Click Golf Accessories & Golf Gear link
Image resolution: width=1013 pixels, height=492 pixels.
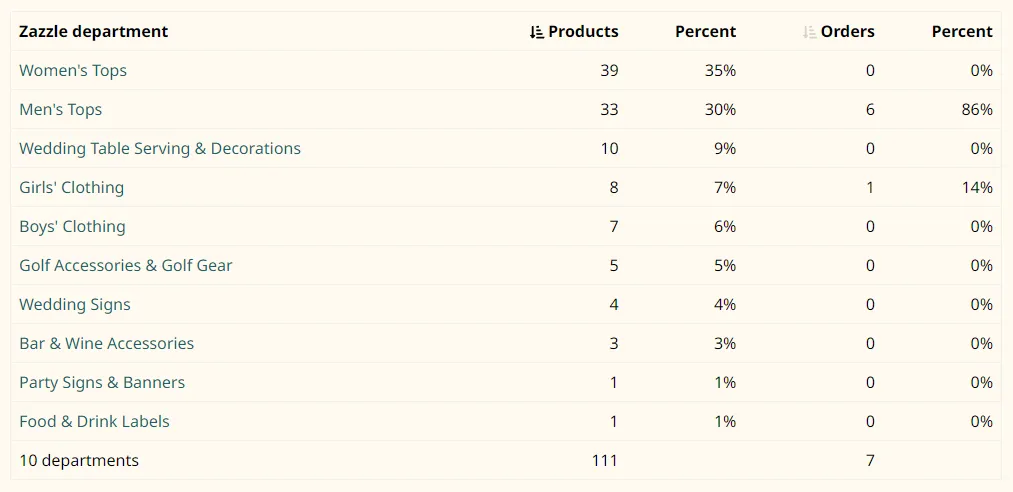pyautogui.click(x=126, y=266)
